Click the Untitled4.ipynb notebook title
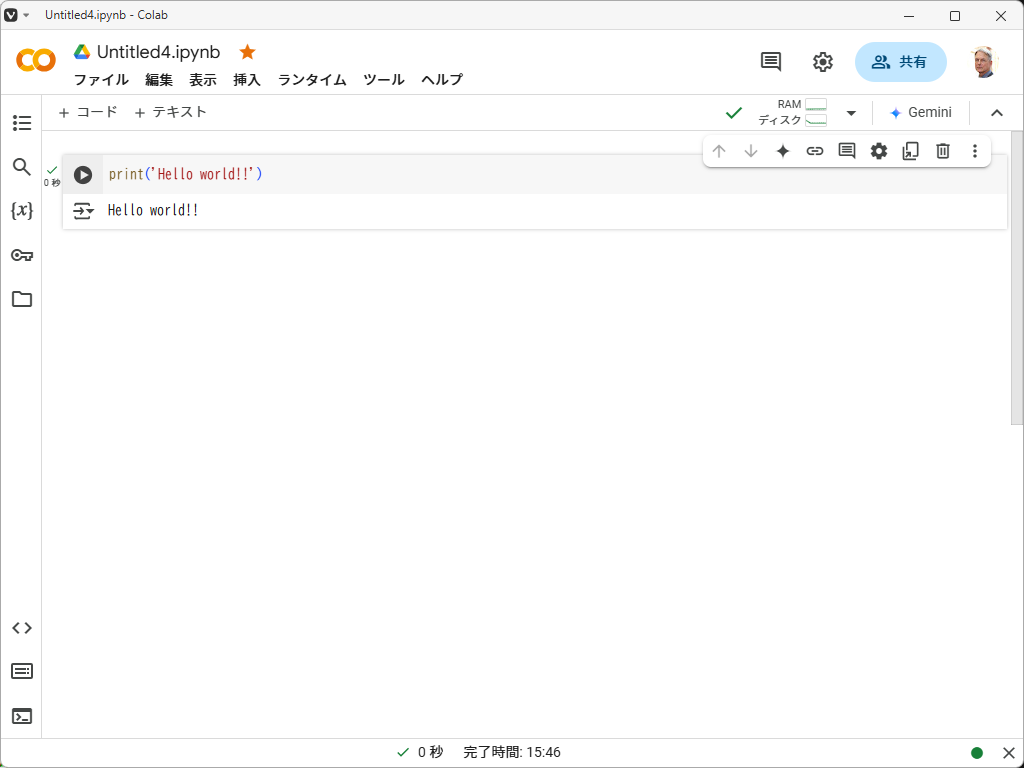The height and width of the screenshot is (768, 1024). (x=159, y=52)
